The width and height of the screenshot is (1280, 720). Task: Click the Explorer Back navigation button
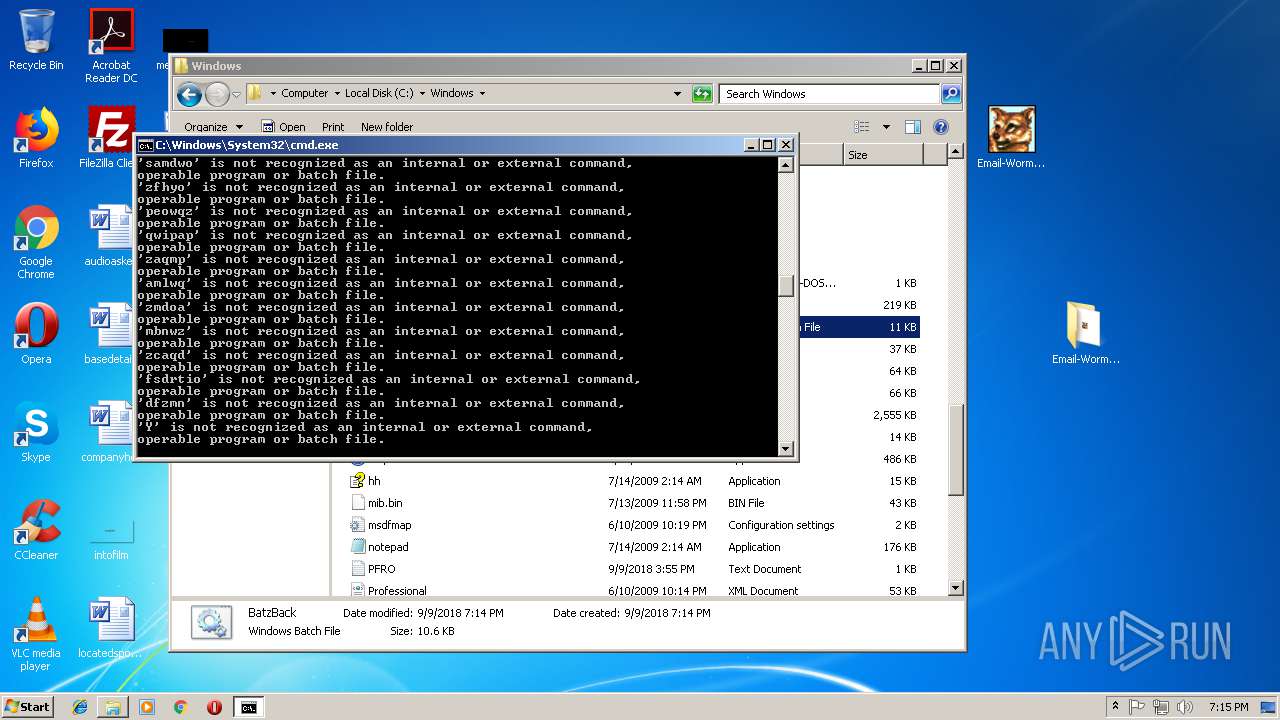click(x=189, y=94)
